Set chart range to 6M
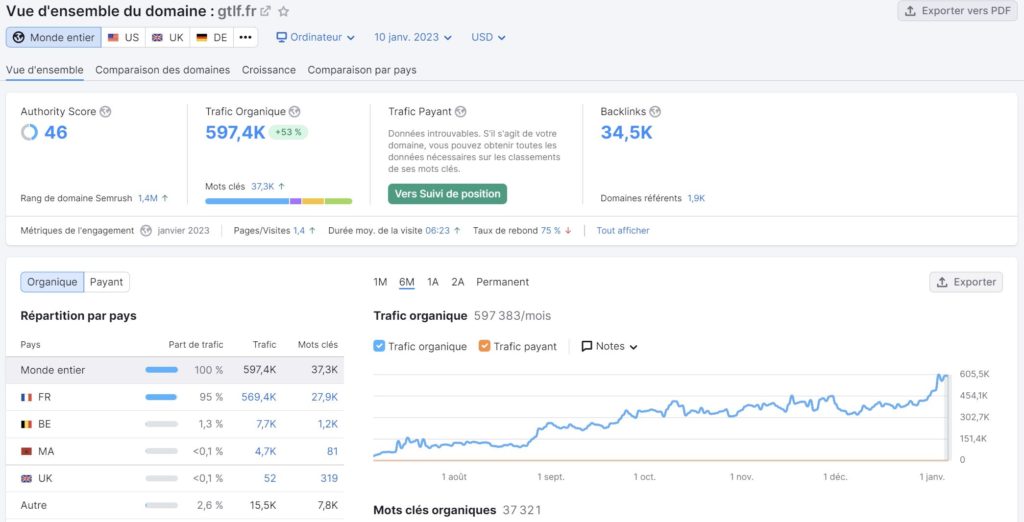Screen dimensions: 1024x522 (x=407, y=282)
